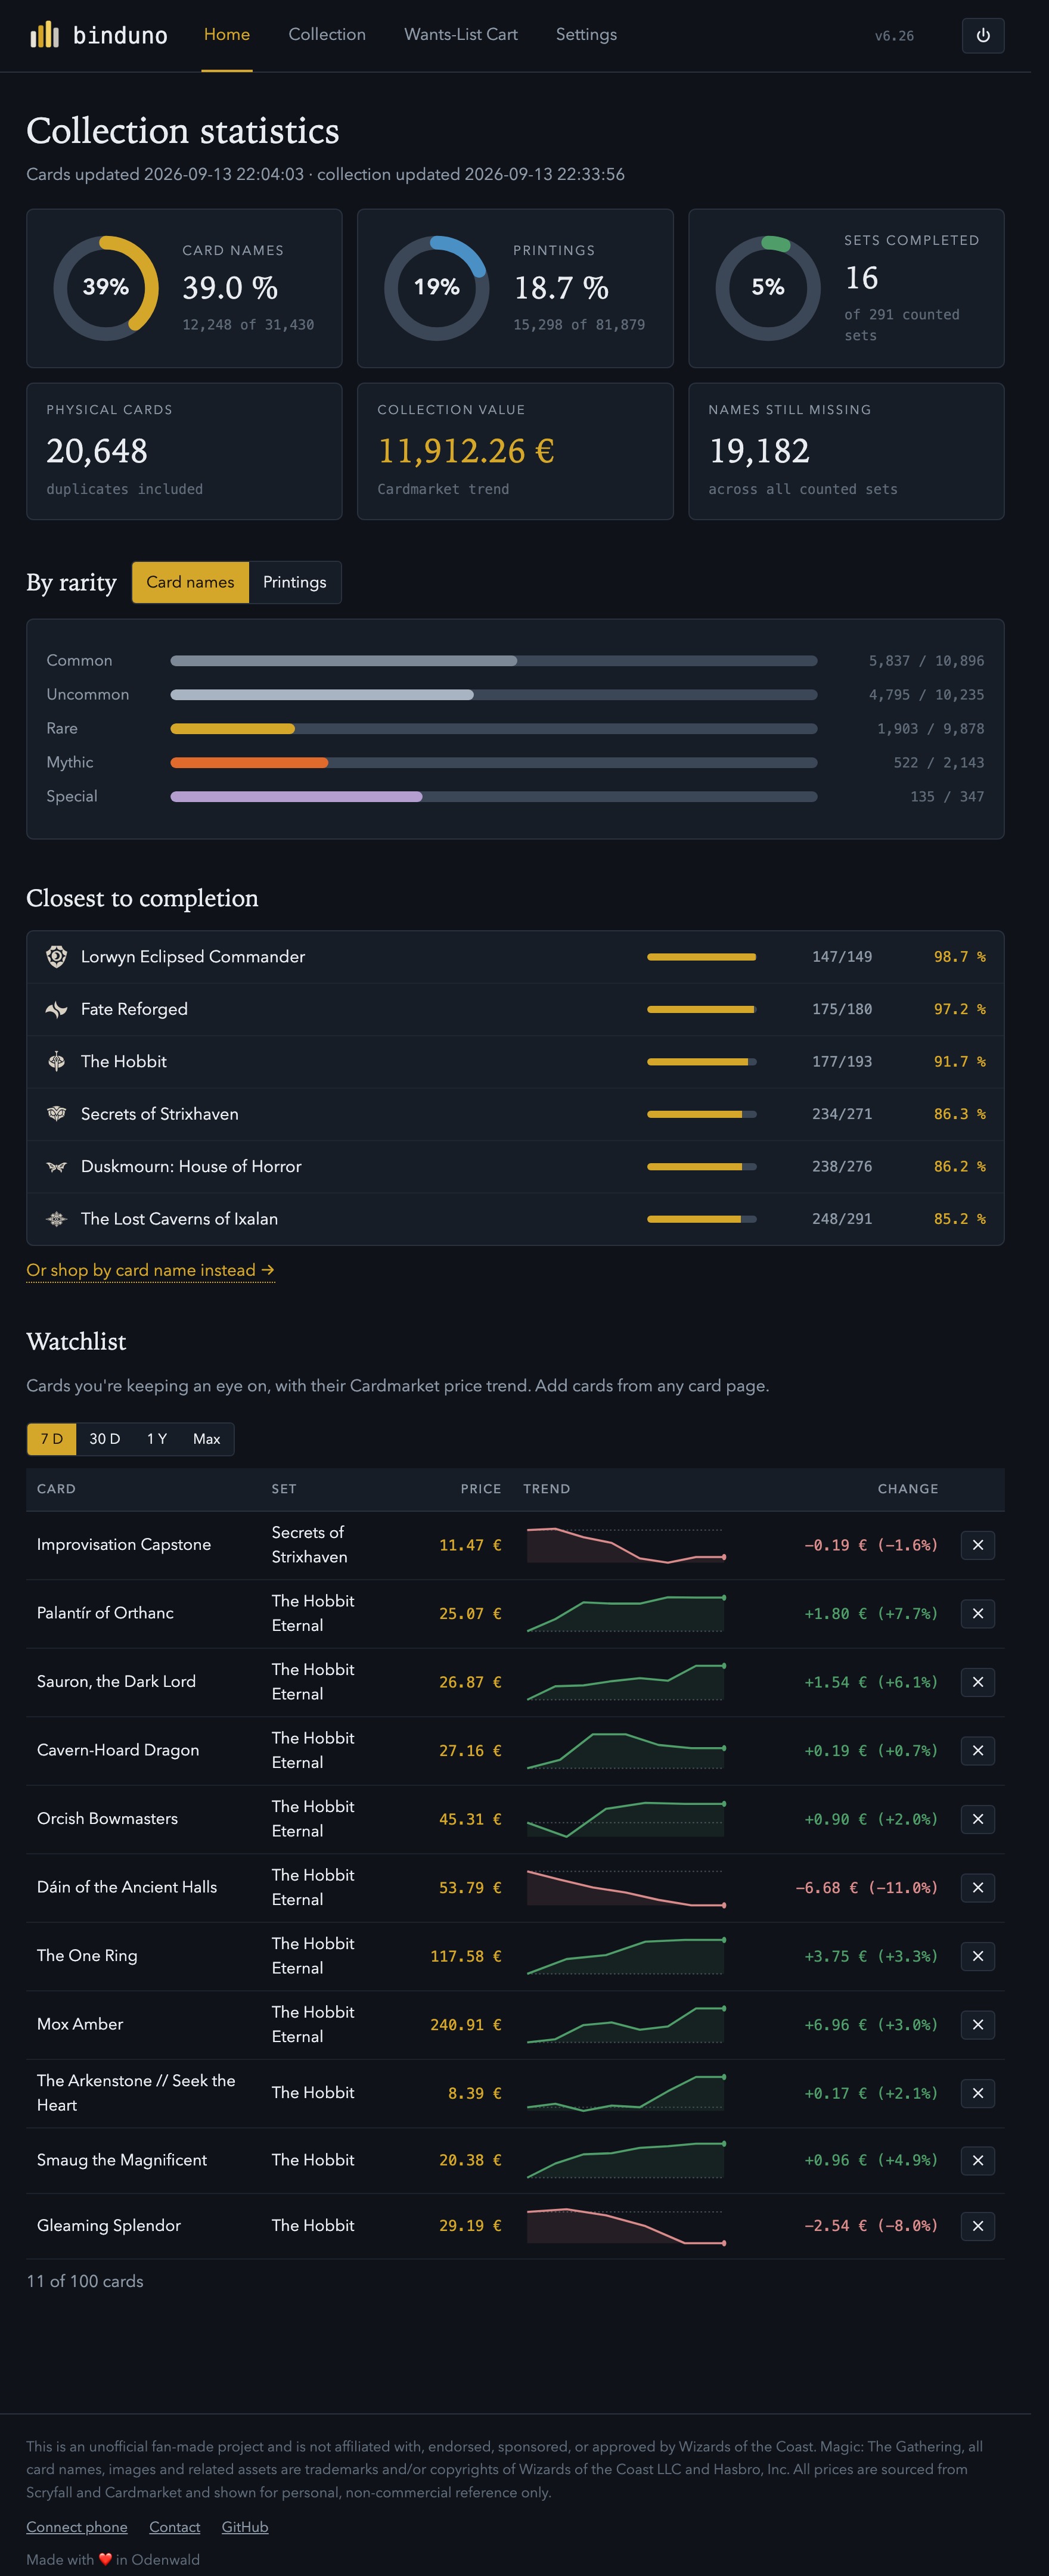Click the v6.26 version label
The image size is (1049, 2576).
[894, 36]
